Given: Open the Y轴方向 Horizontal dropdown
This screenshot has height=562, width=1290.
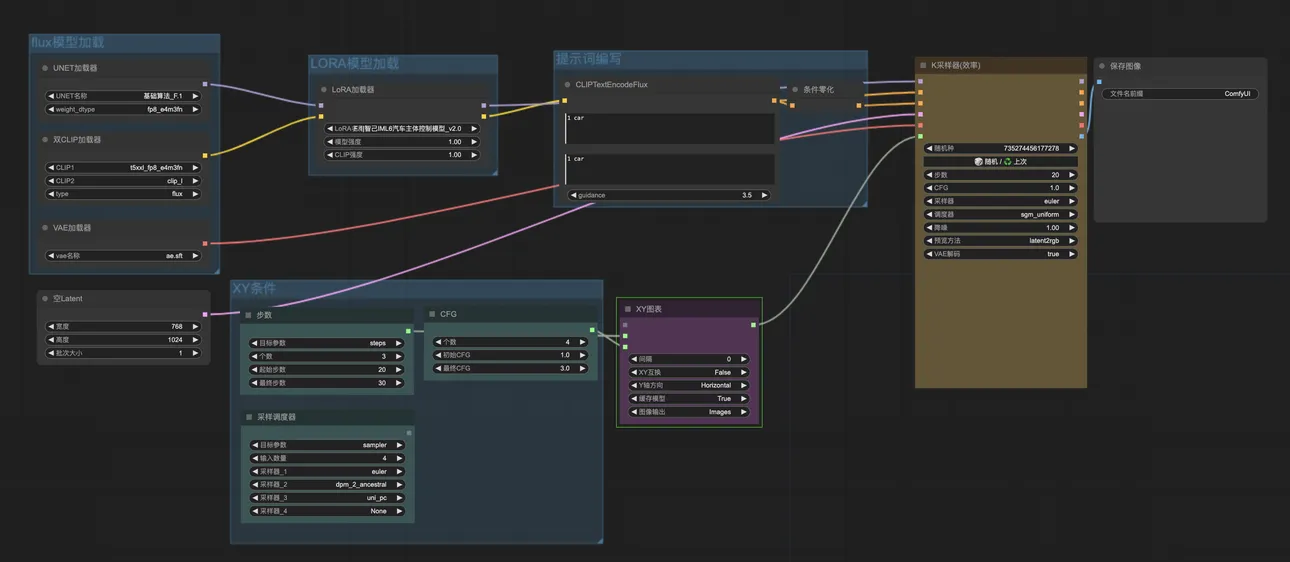Looking at the screenshot, I should (x=690, y=385).
